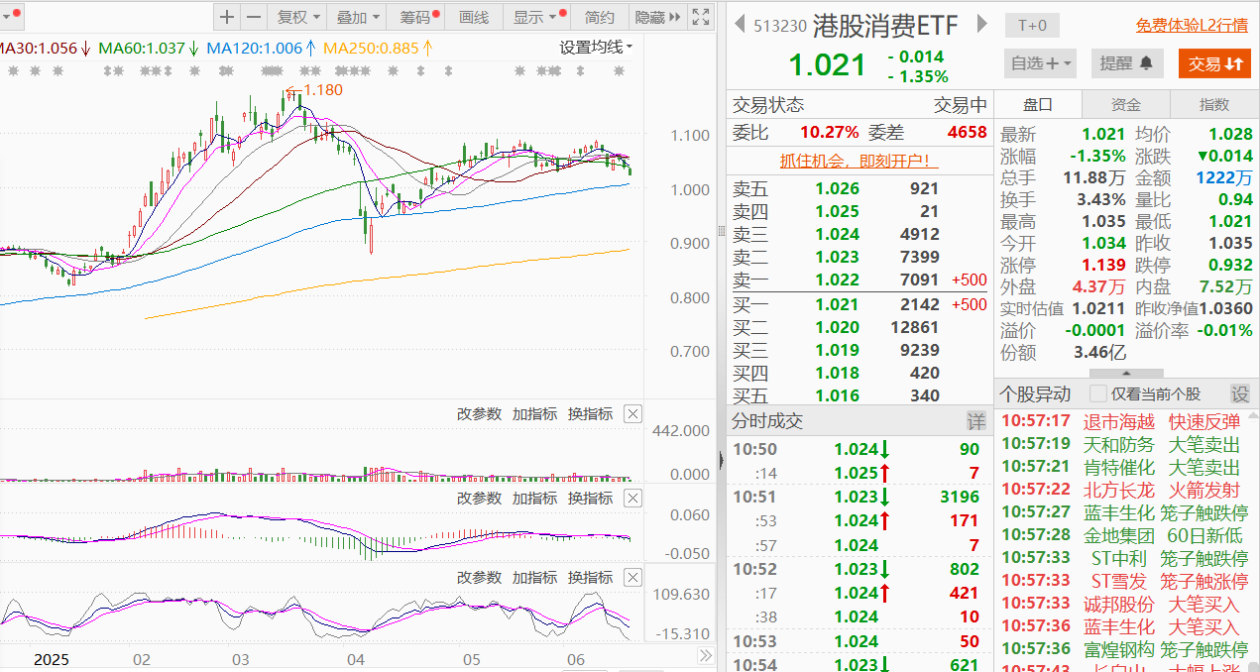Screen dimensions: 1260x672
Task: Select the MA250:0.885 indicator label
Action: 378,47
